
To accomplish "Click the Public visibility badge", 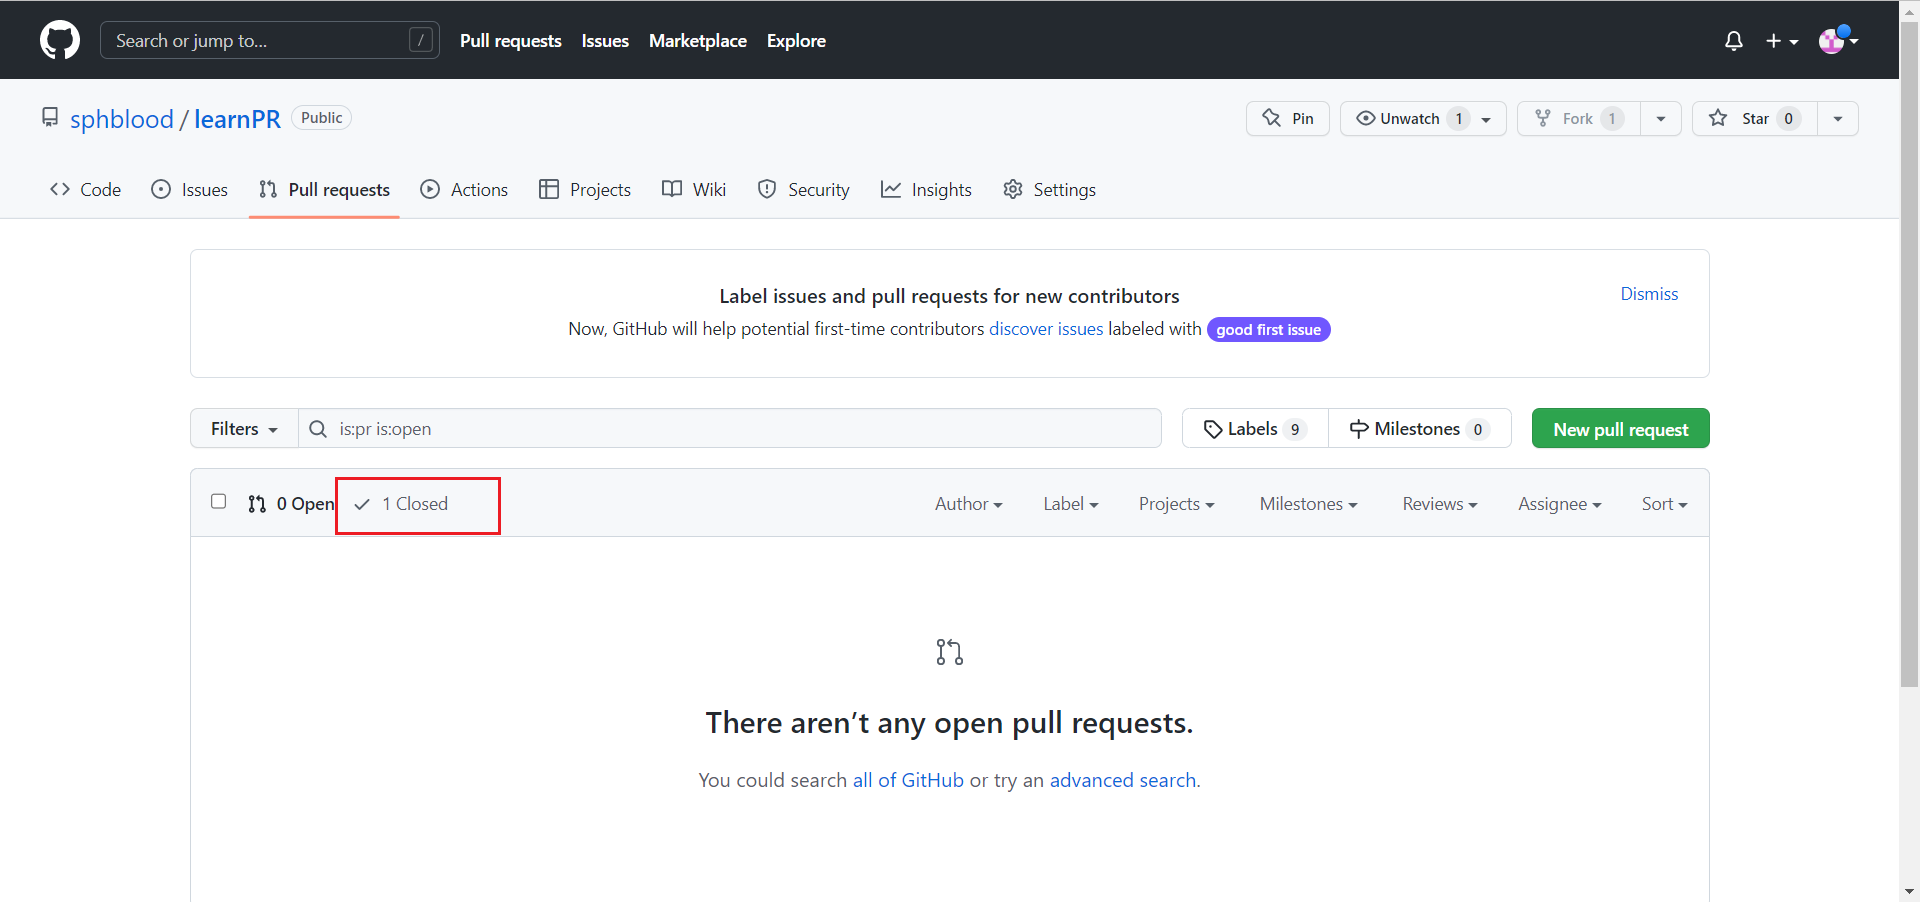I will click(321, 118).
